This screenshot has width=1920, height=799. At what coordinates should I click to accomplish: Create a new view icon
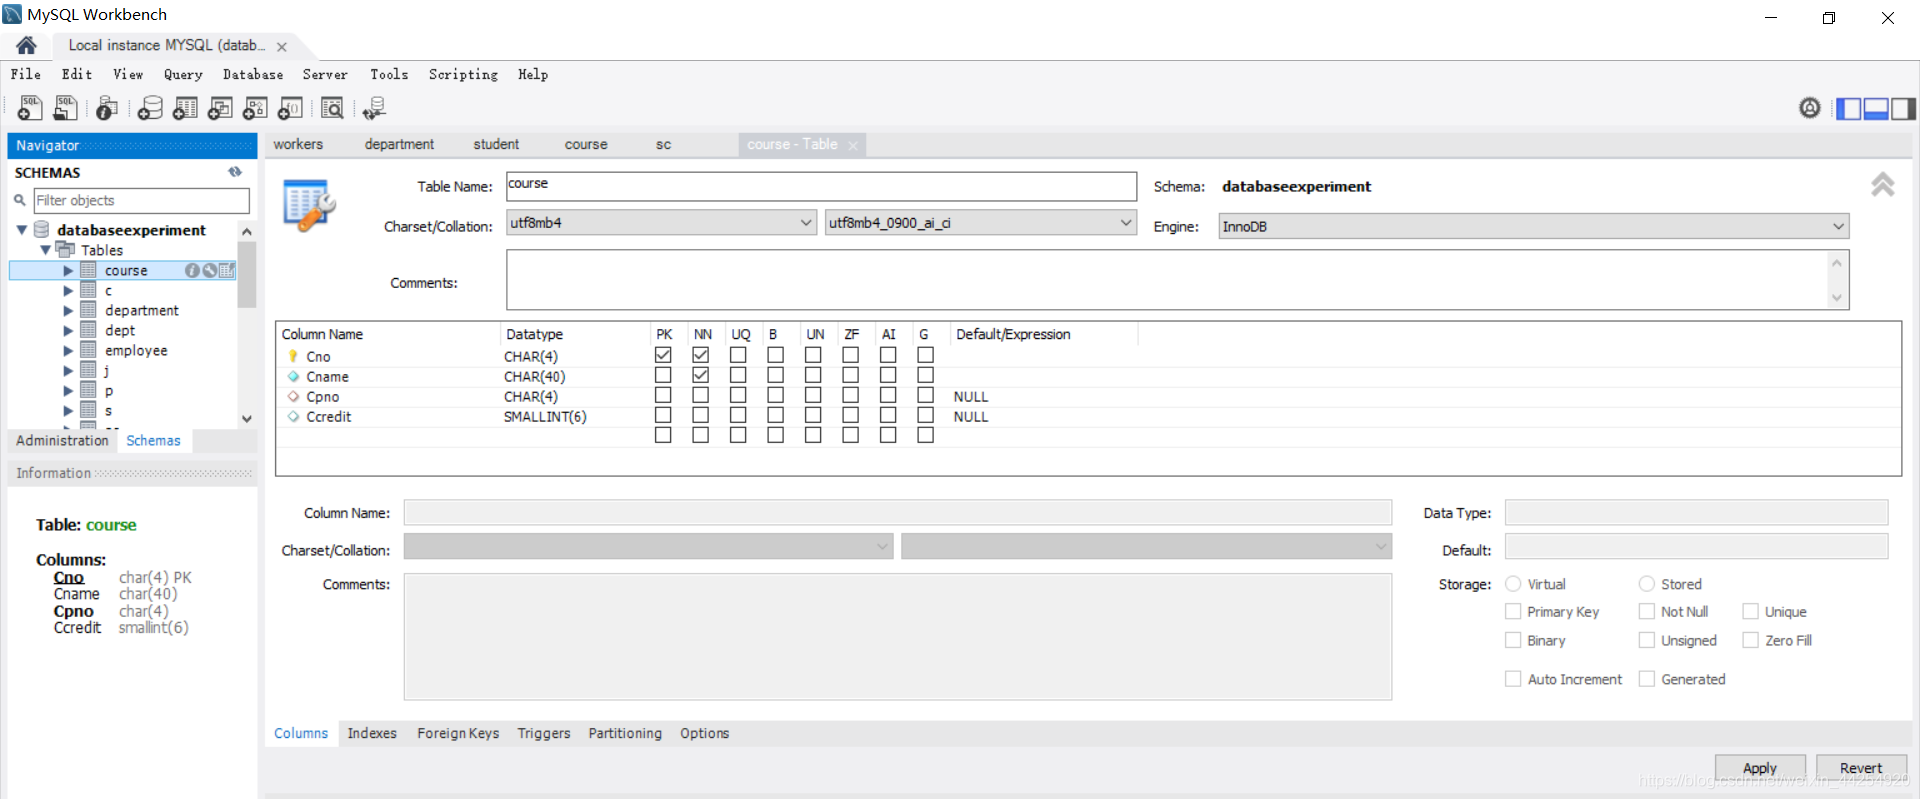pyautogui.click(x=220, y=108)
